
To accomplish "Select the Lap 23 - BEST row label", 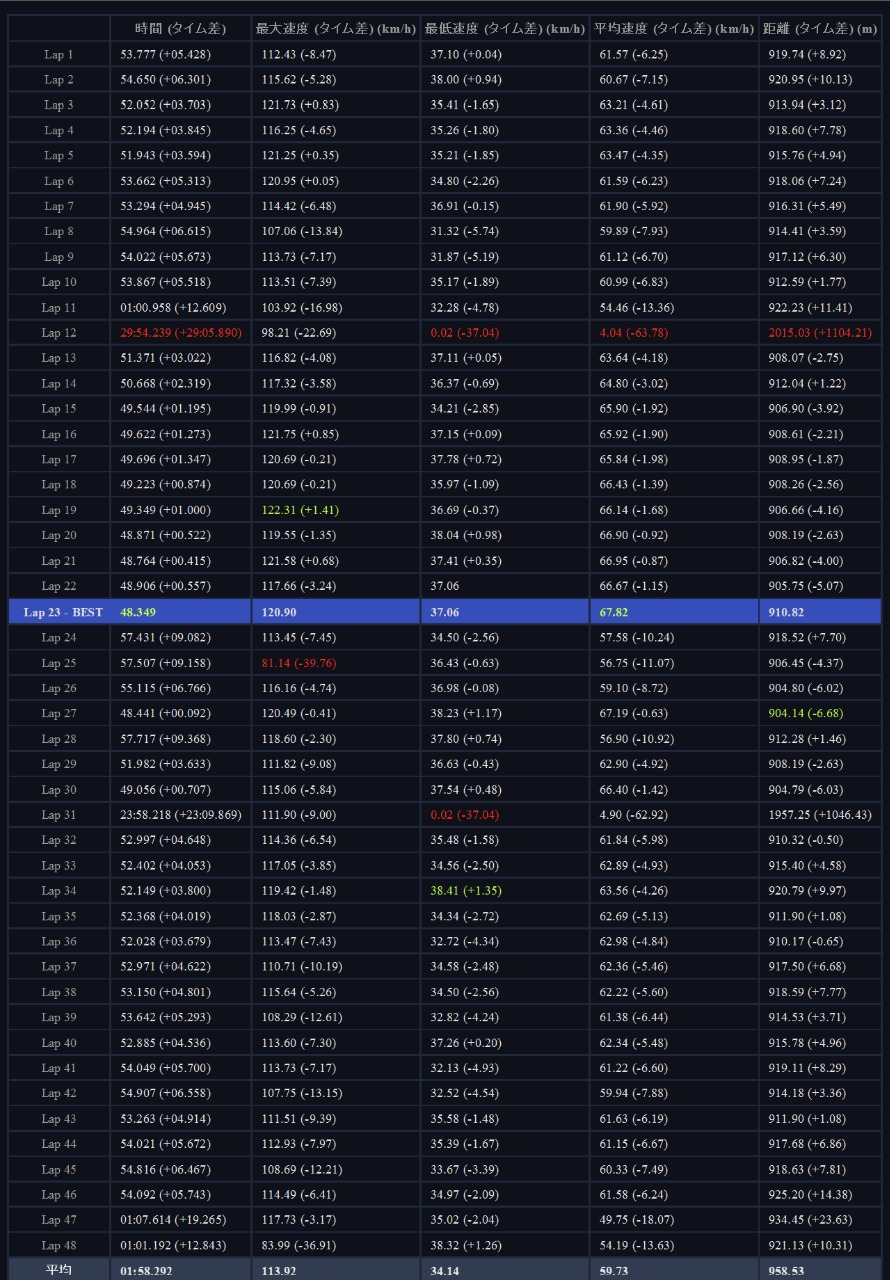I will pyautogui.click(x=63, y=612).
